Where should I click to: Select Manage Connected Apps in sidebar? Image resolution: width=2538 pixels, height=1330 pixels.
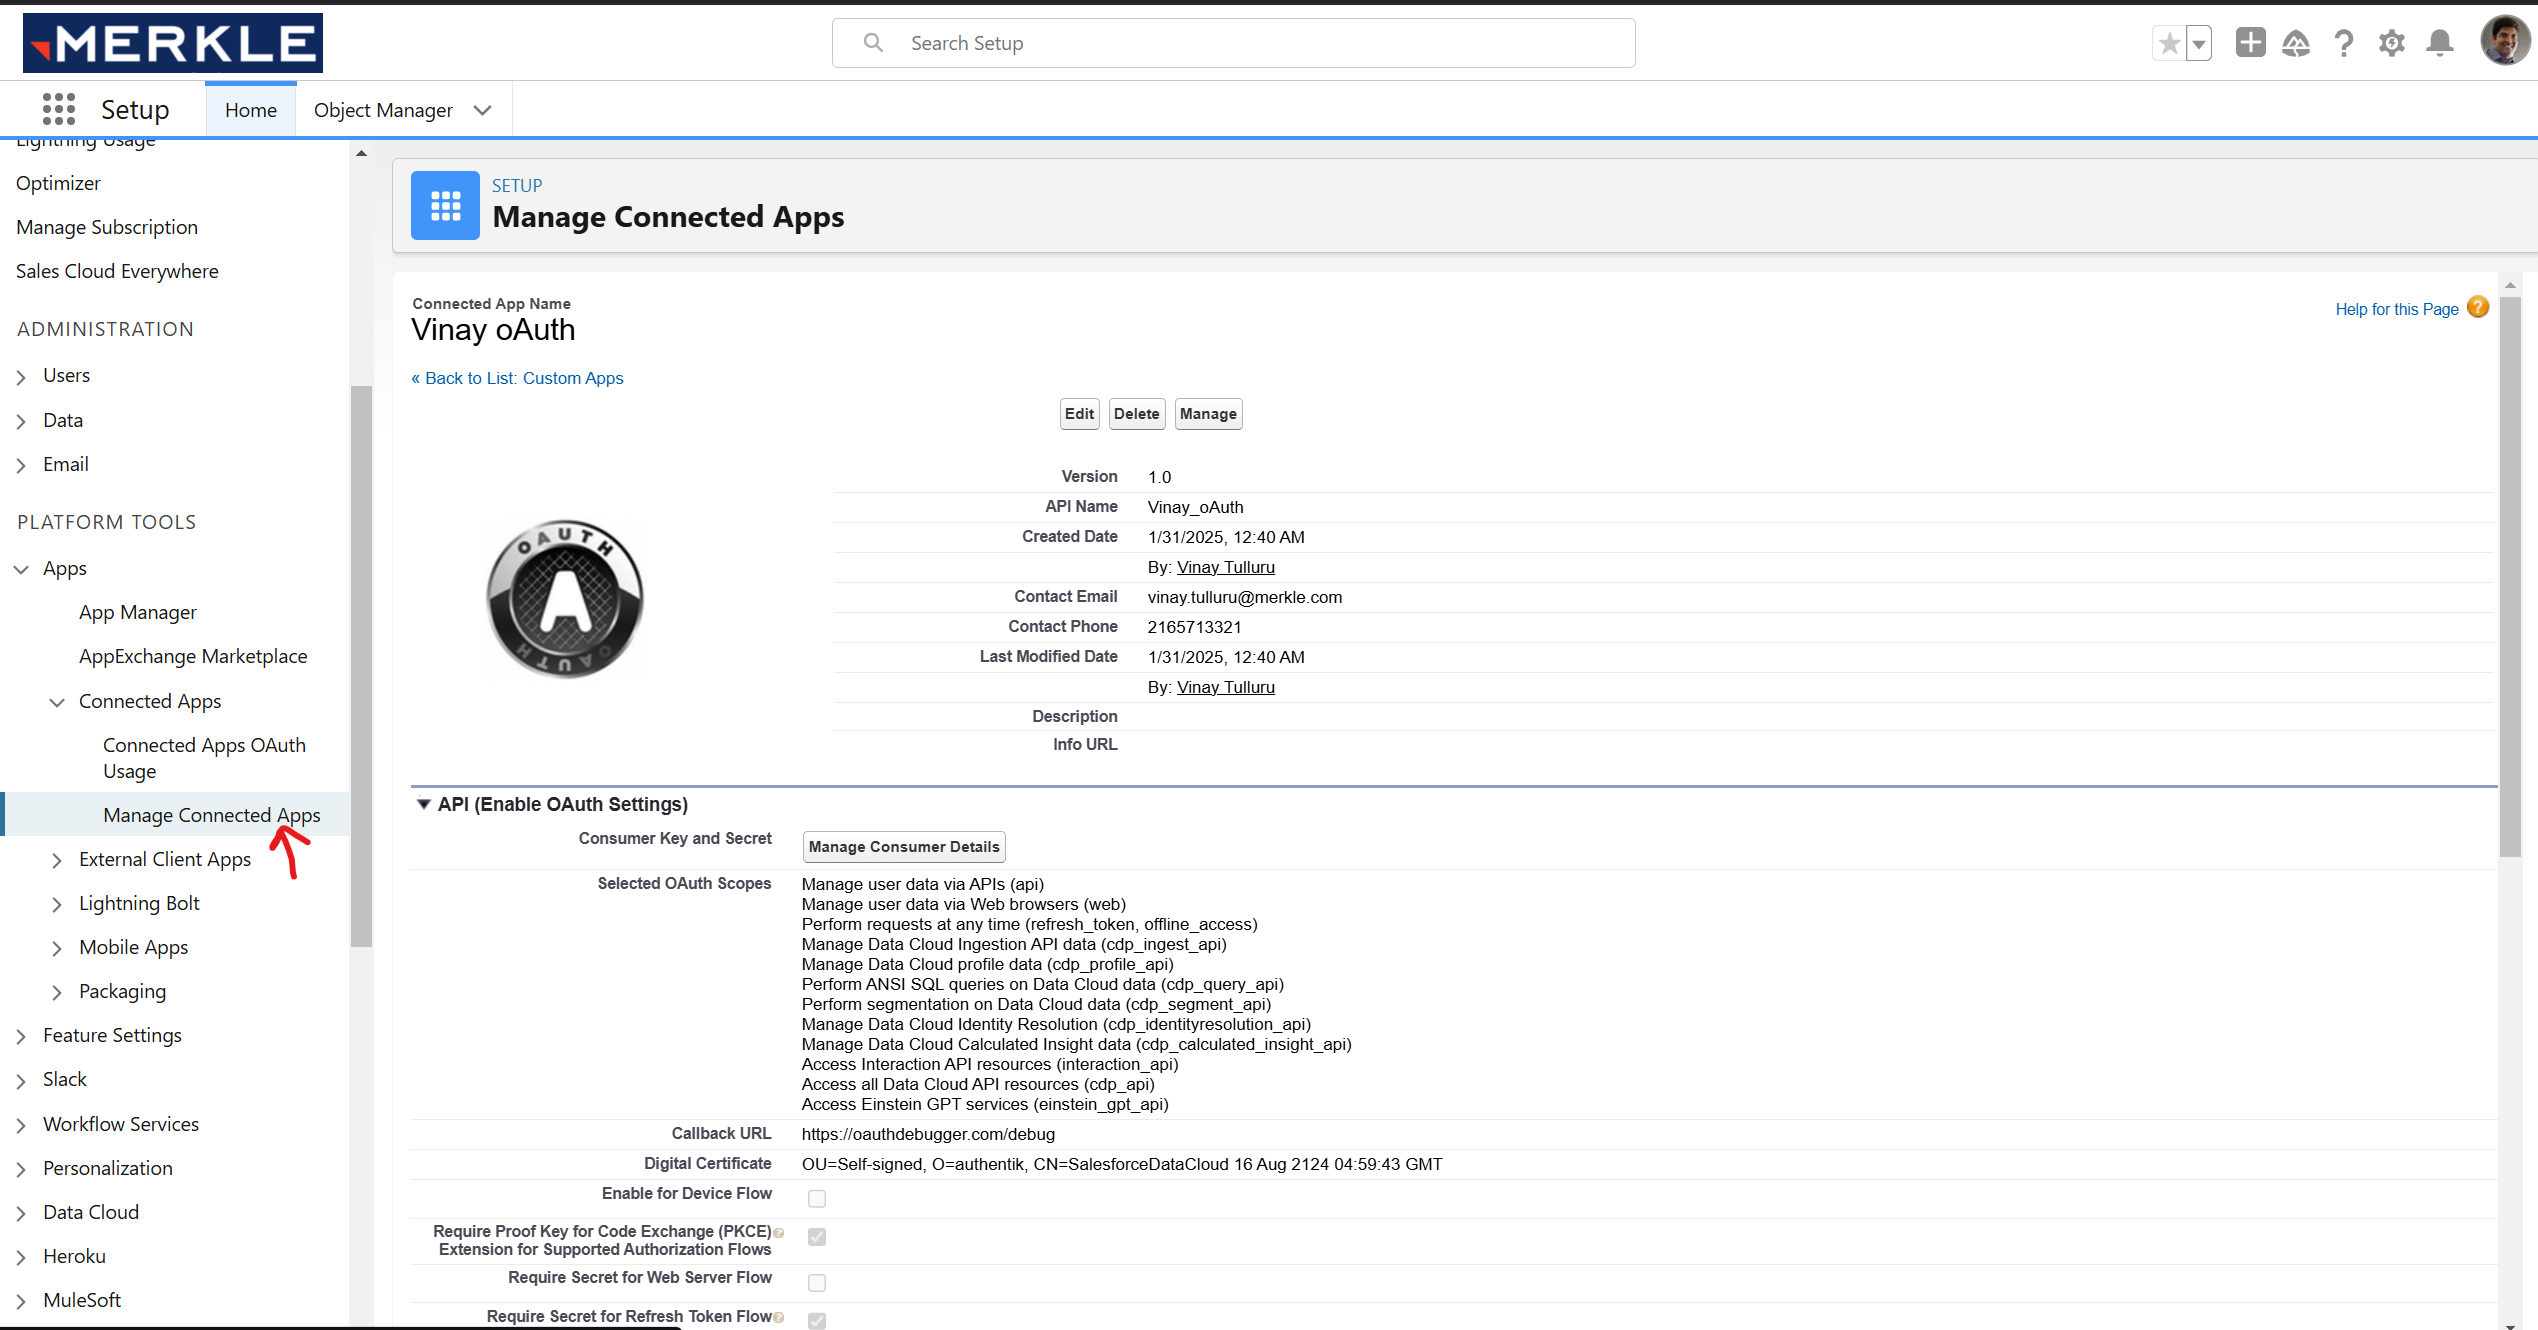pos(212,815)
